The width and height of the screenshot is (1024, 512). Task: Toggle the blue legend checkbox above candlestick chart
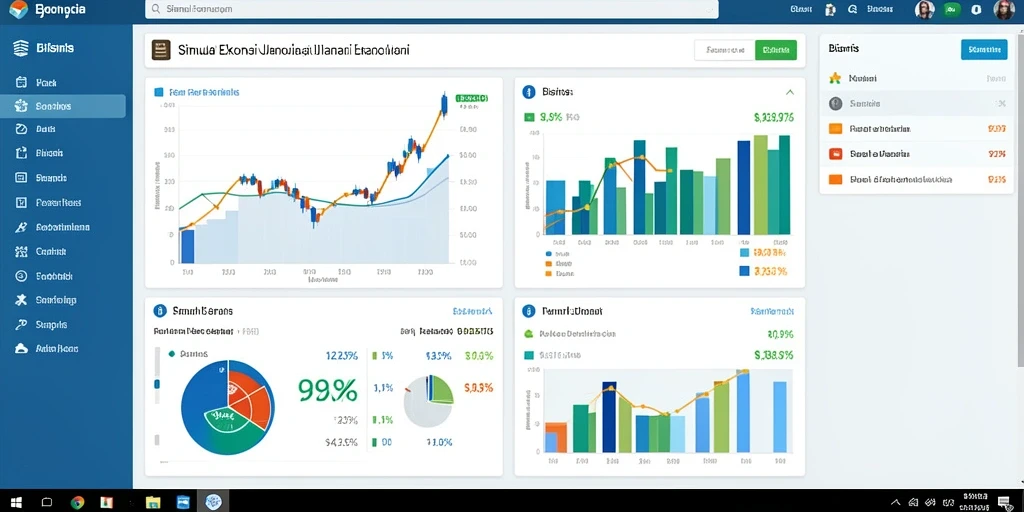[x=158, y=93]
